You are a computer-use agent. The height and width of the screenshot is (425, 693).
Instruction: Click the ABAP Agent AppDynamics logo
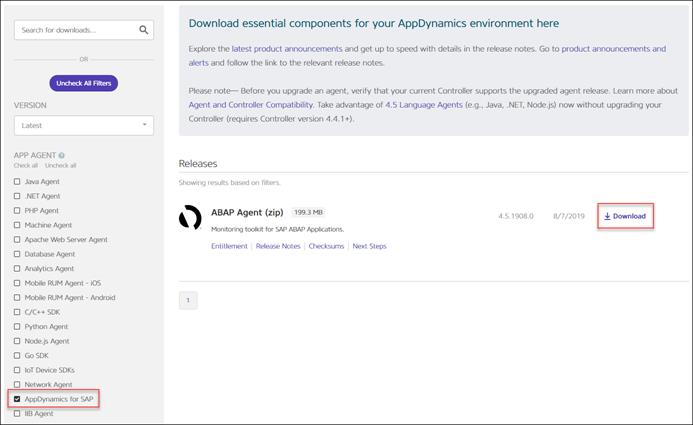[x=190, y=217]
